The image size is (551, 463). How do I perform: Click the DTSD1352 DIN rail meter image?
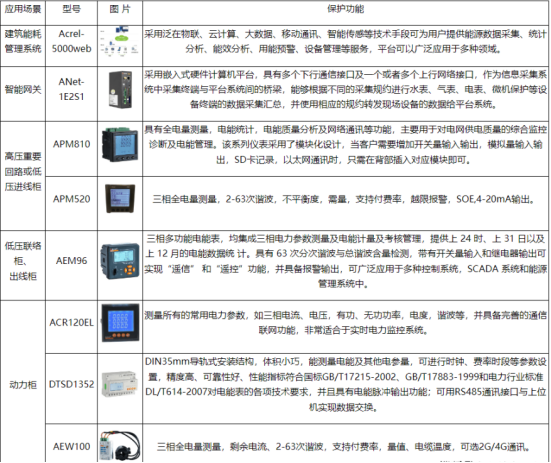(119, 384)
